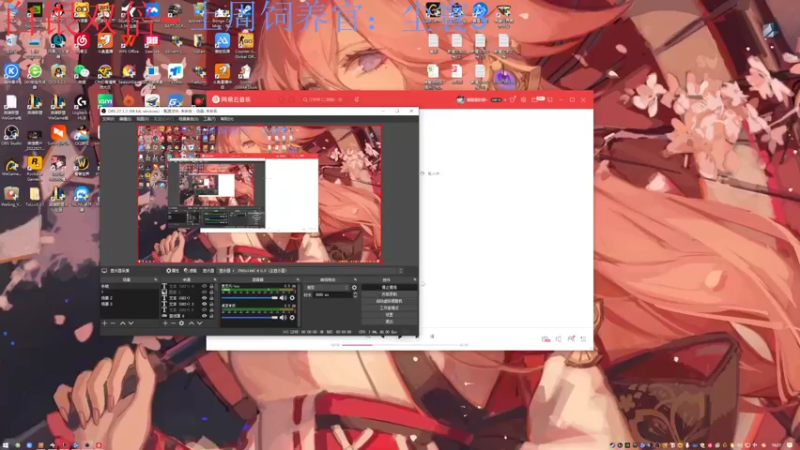
Task: Toggle visibility of image source row
Action: click(205, 292)
